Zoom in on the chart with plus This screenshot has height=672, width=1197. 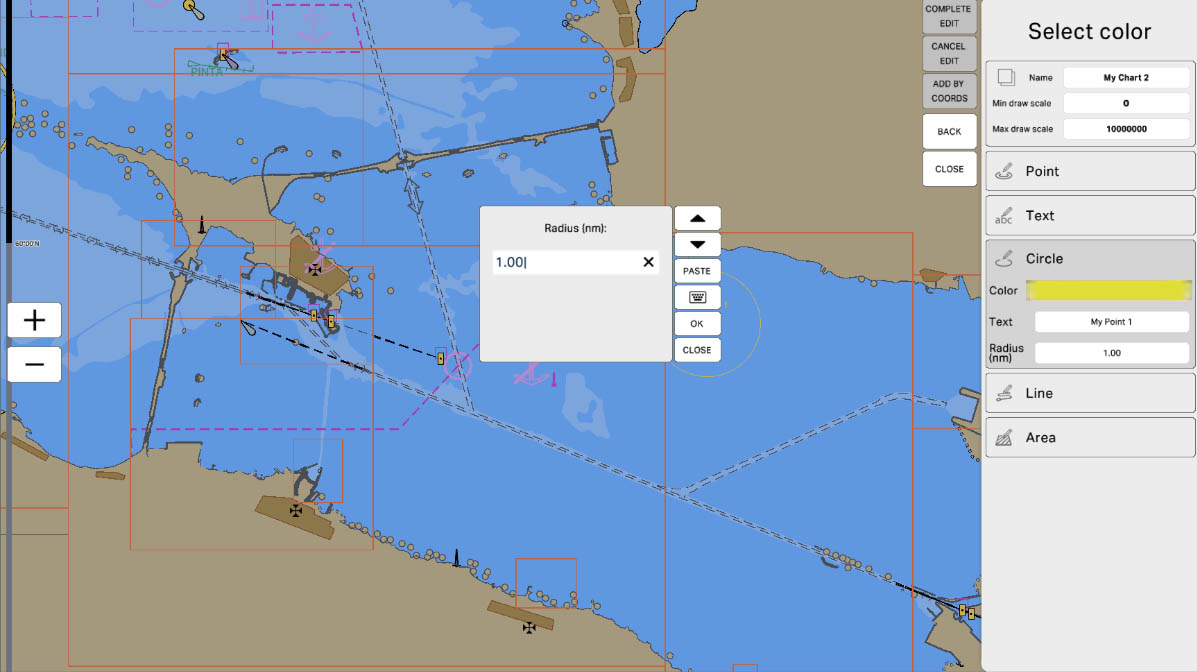click(34, 320)
